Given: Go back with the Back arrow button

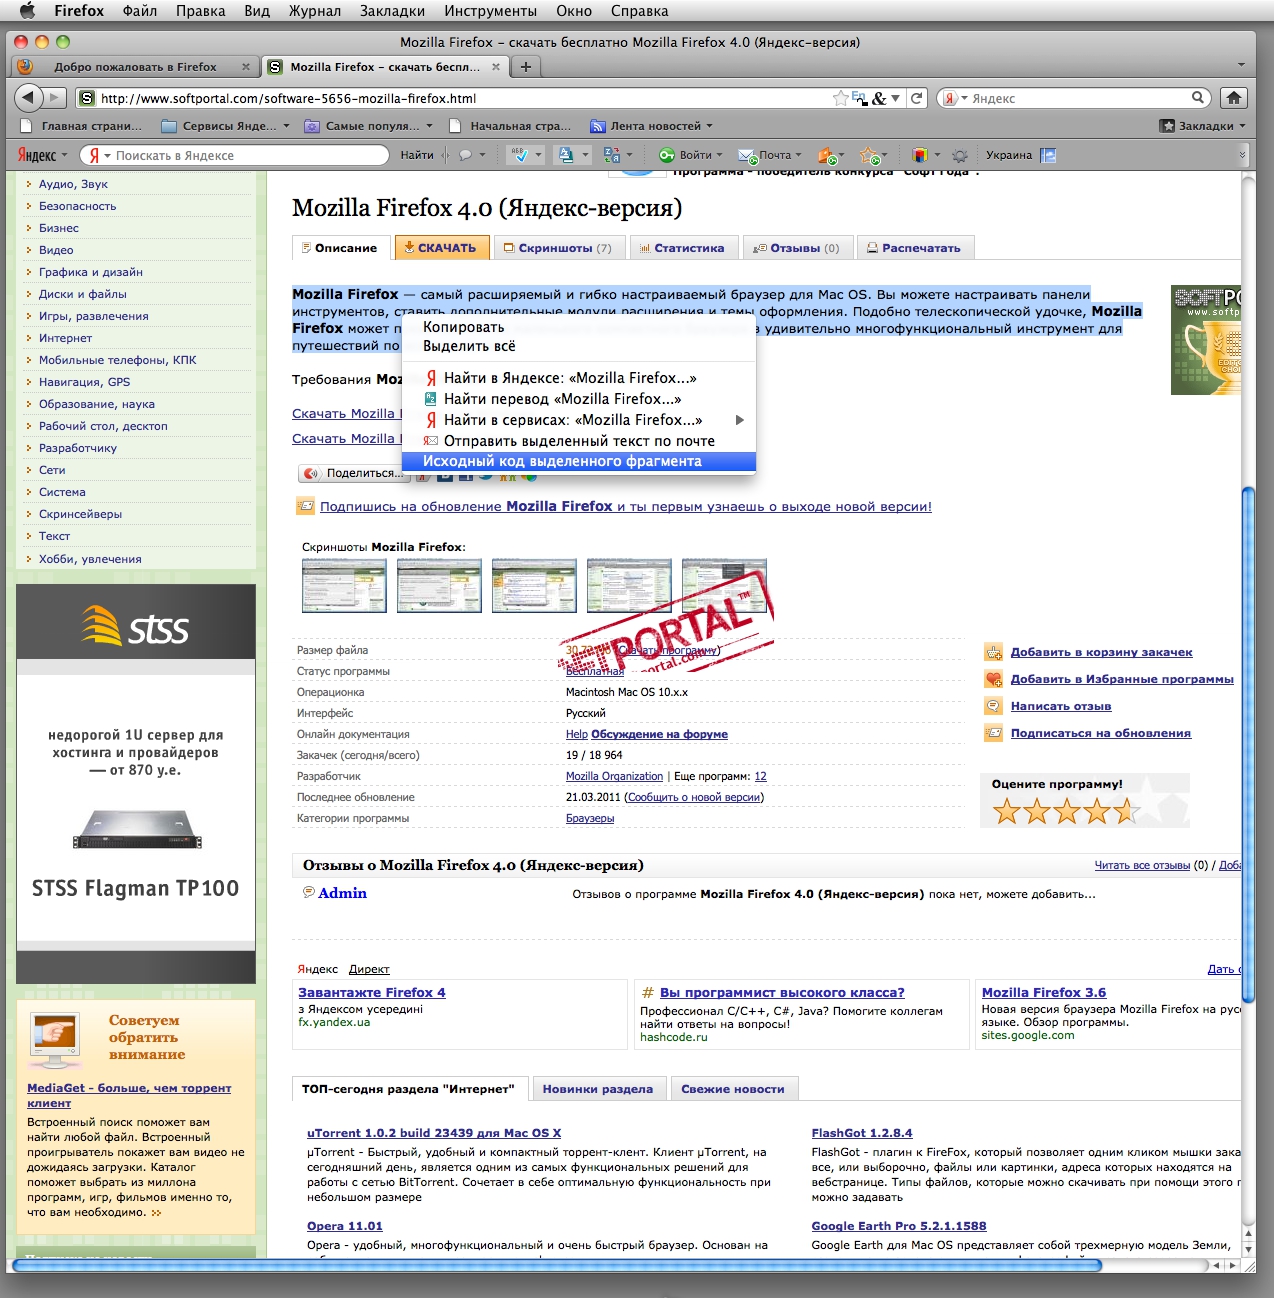Looking at the screenshot, I should point(27,97).
